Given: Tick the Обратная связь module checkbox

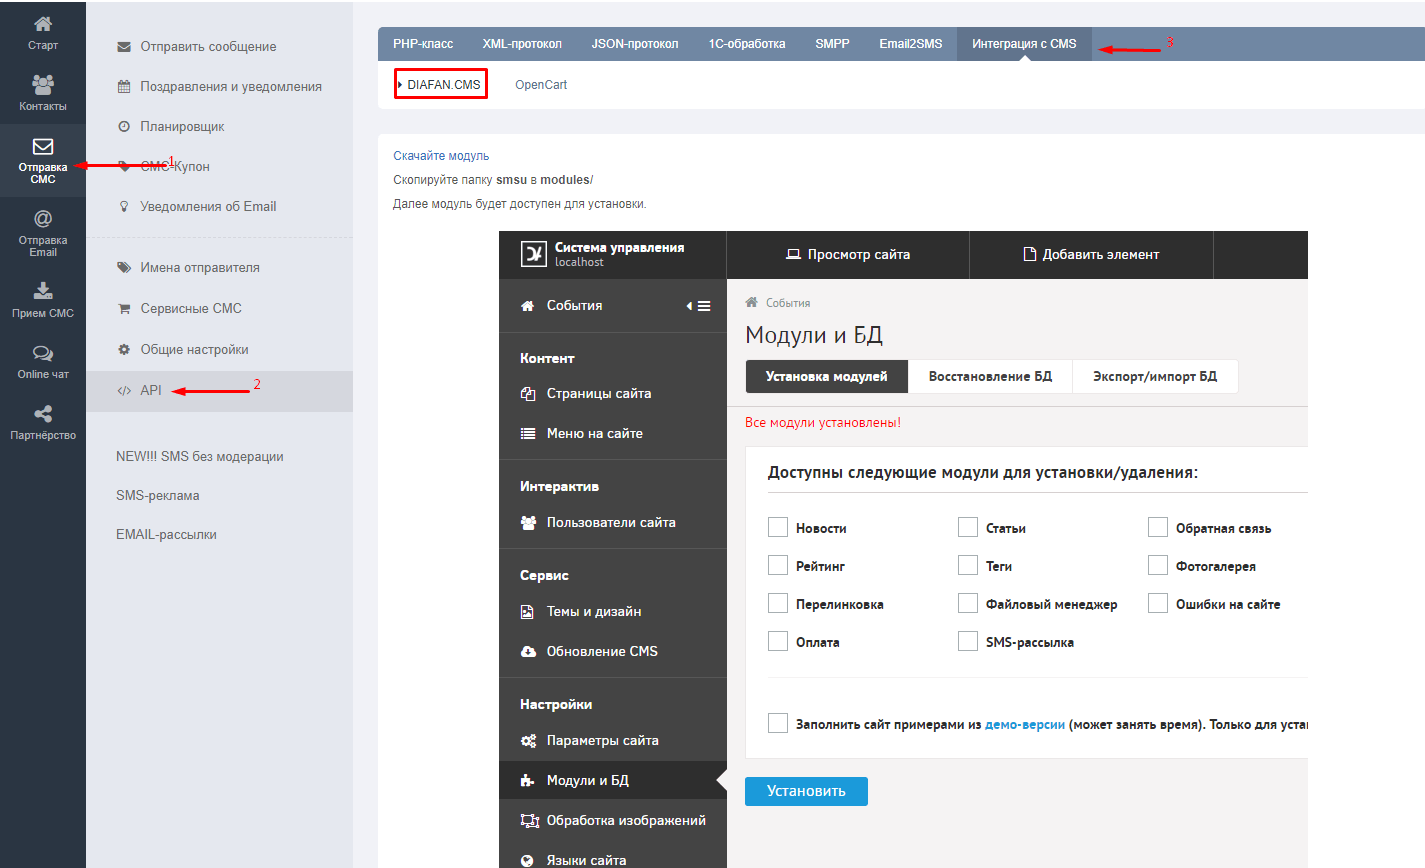Looking at the screenshot, I should (1158, 527).
